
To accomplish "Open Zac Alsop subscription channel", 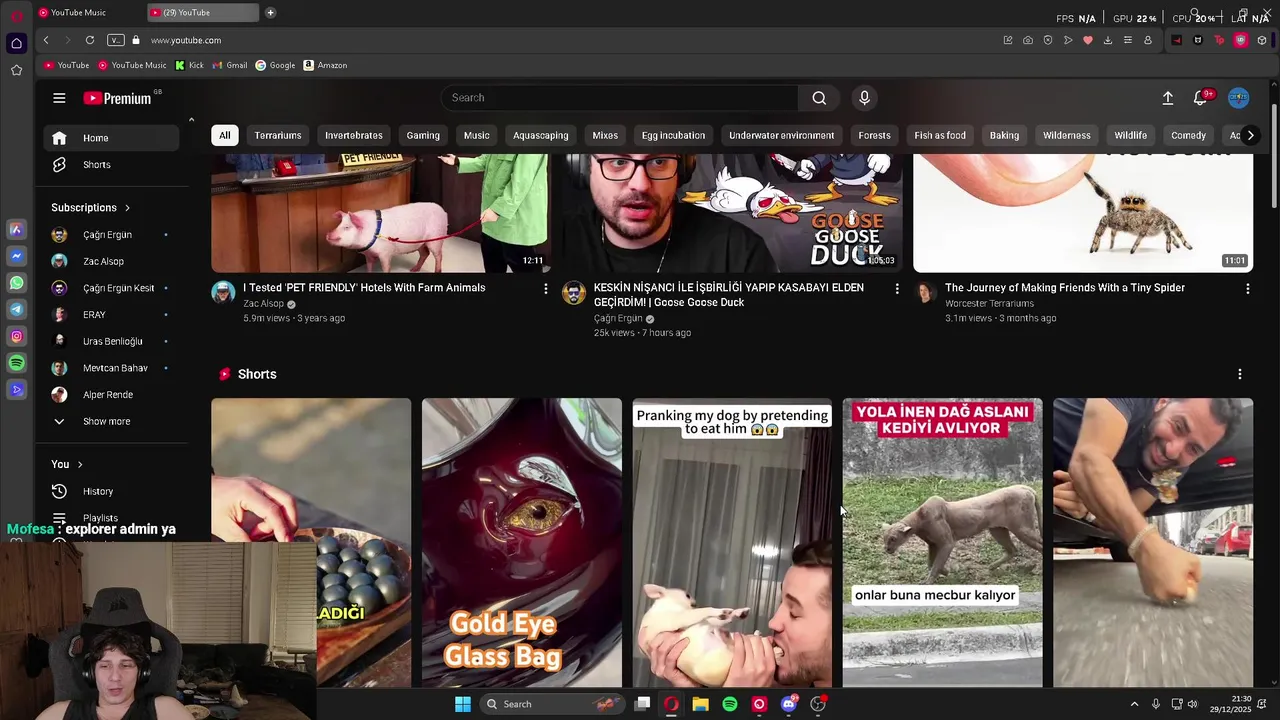I will click(x=111, y=261).
